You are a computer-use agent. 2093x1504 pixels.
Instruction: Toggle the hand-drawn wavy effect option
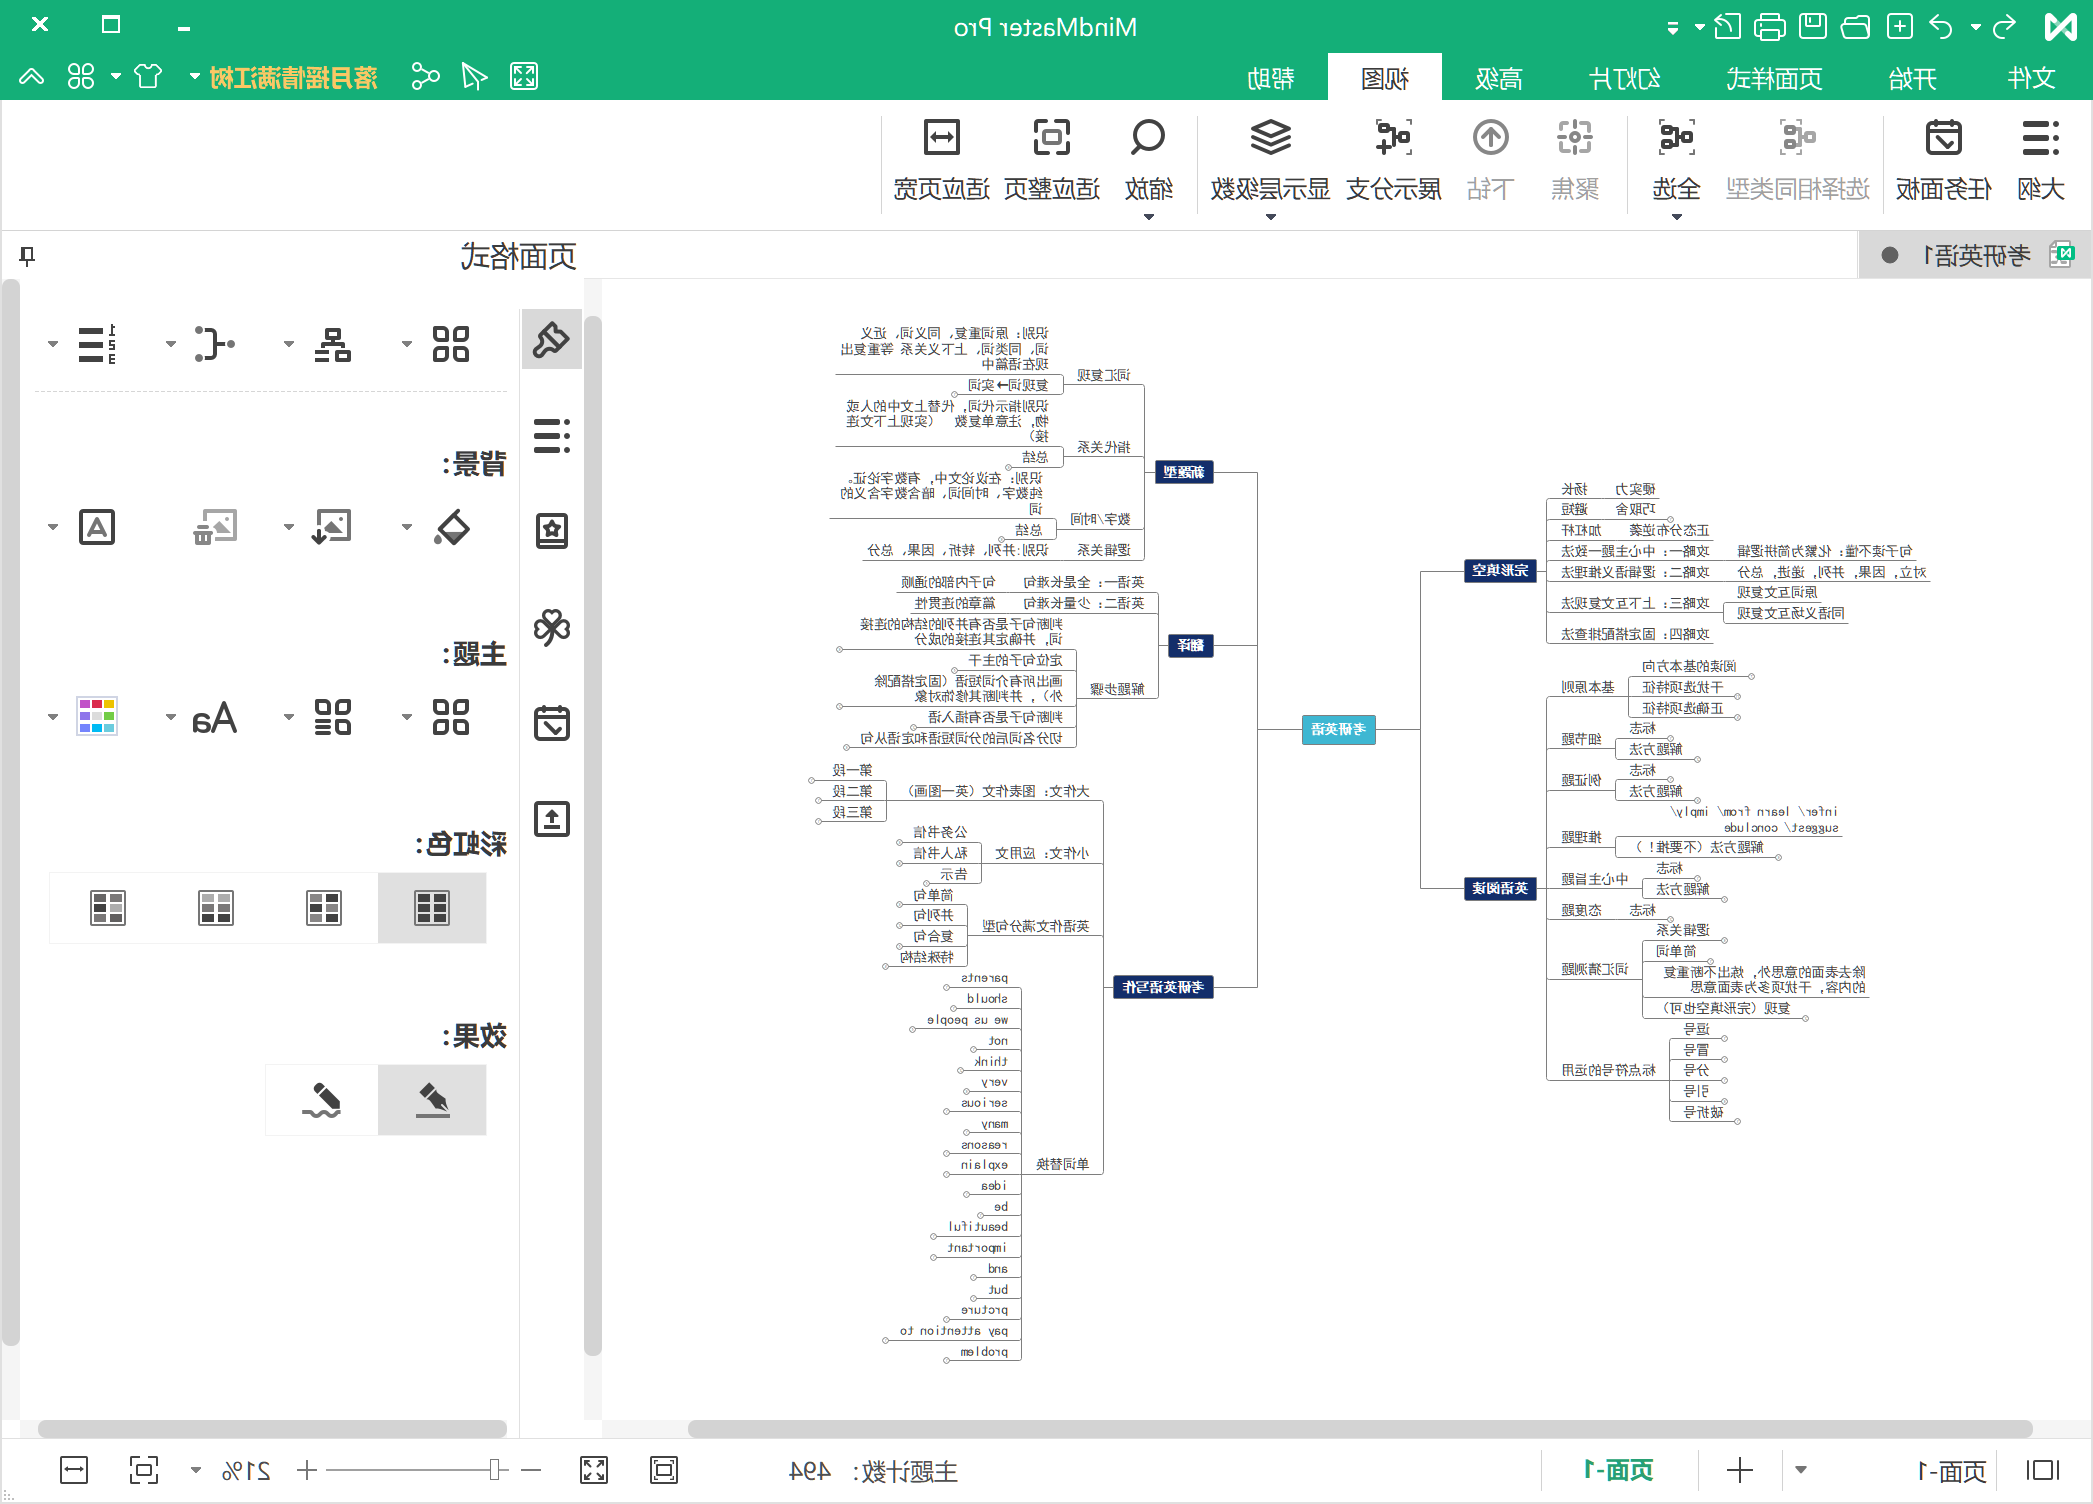322,1100
